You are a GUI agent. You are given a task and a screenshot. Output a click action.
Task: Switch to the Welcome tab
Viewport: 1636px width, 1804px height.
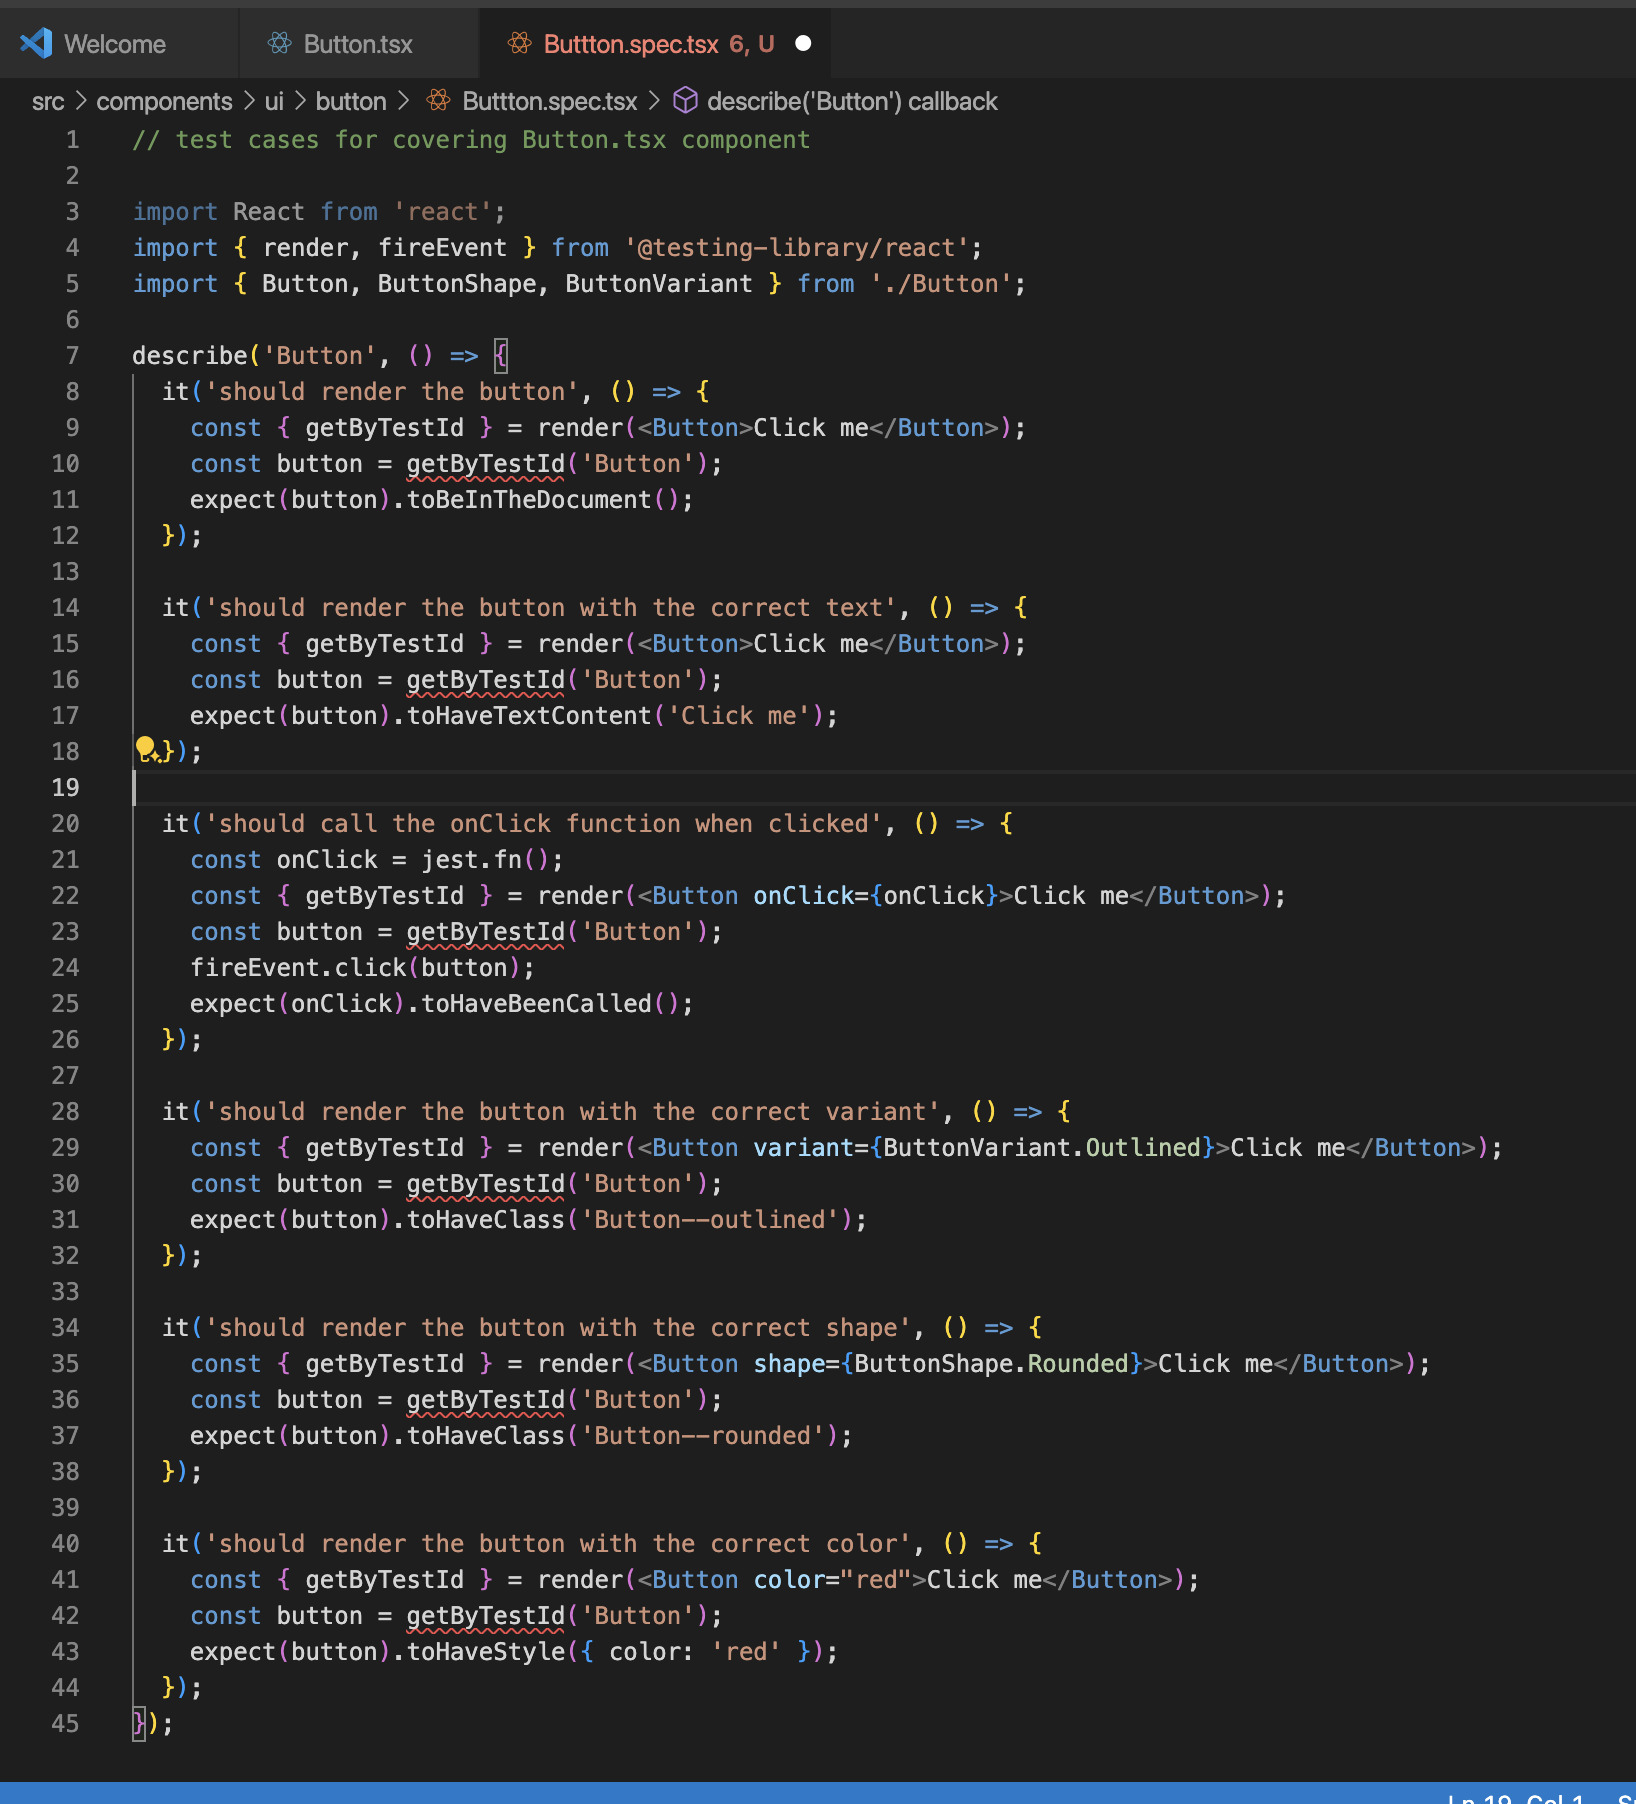pyautogui.click(x=114, y=43)
